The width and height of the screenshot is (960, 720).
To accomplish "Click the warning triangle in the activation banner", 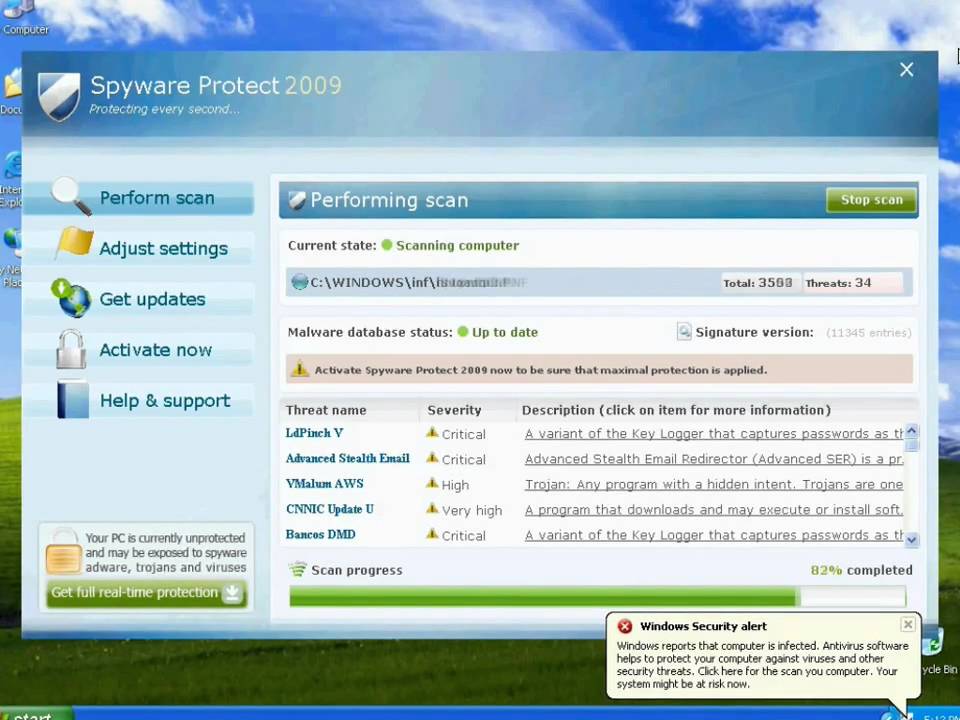I will pyautogui.click(x=299, y=369).
